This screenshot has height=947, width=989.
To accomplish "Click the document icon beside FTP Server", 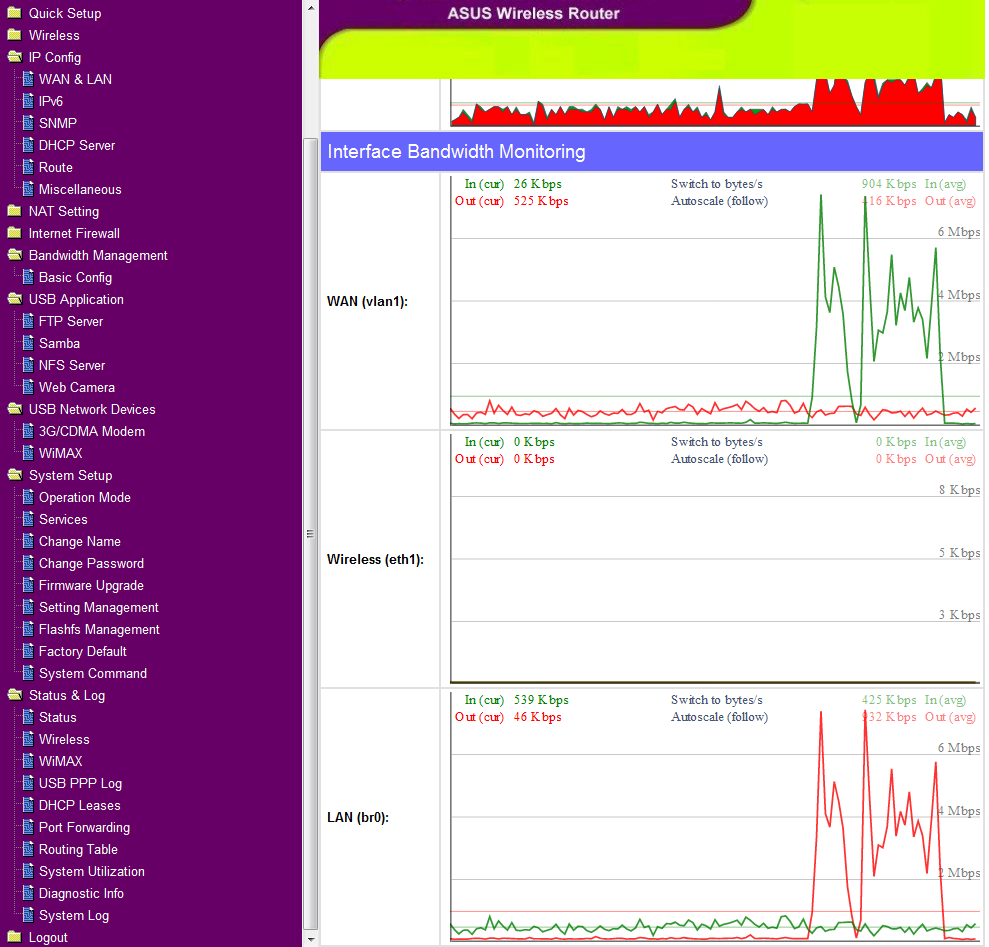I will pyautogui.click(x=29, y=321).
